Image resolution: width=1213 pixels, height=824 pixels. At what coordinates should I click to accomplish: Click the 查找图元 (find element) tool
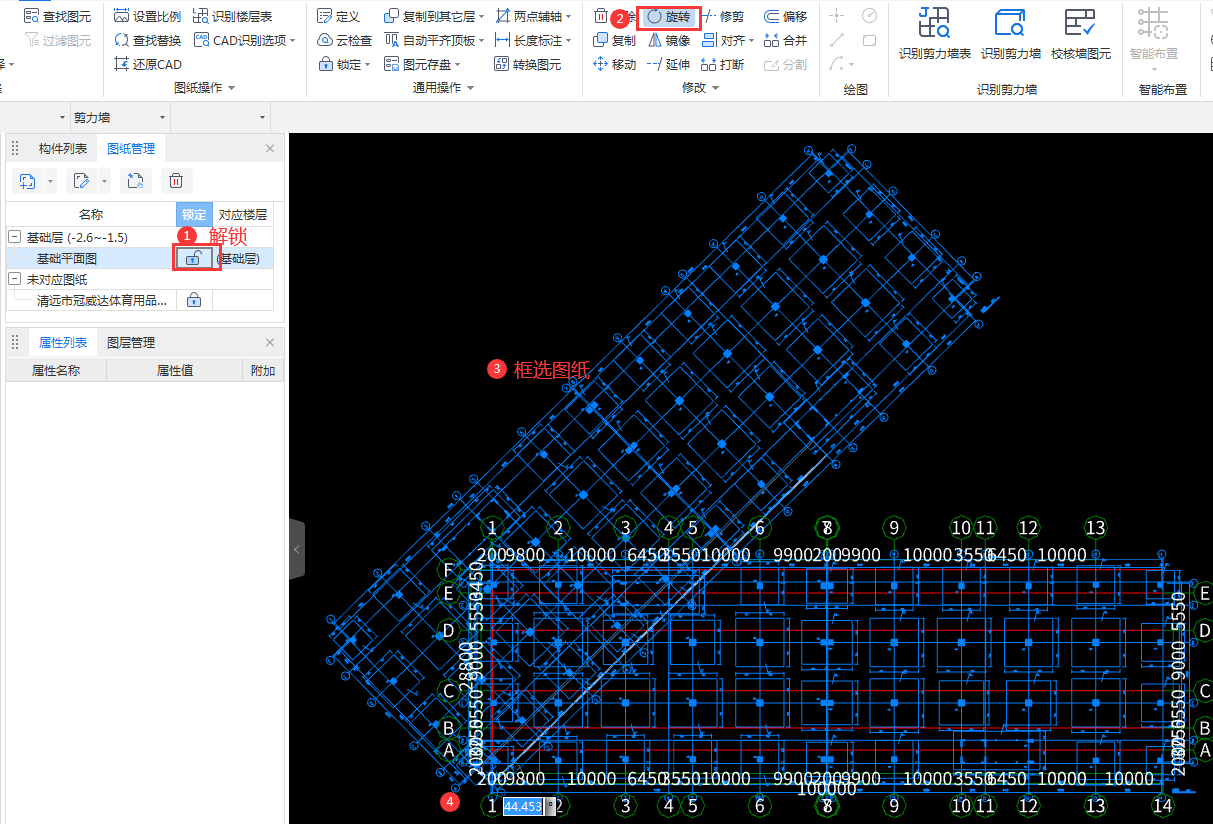(x=57, y=16)
